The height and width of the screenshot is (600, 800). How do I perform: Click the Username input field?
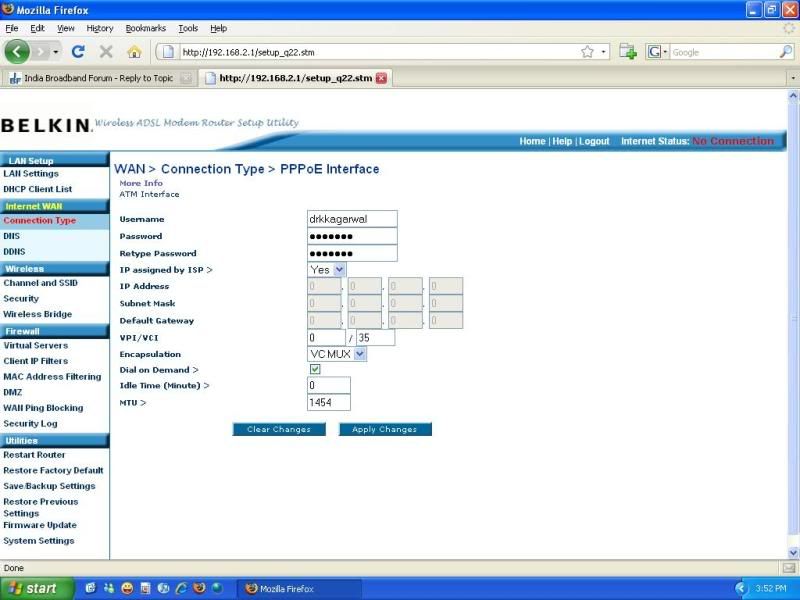(x=352, y=218)
